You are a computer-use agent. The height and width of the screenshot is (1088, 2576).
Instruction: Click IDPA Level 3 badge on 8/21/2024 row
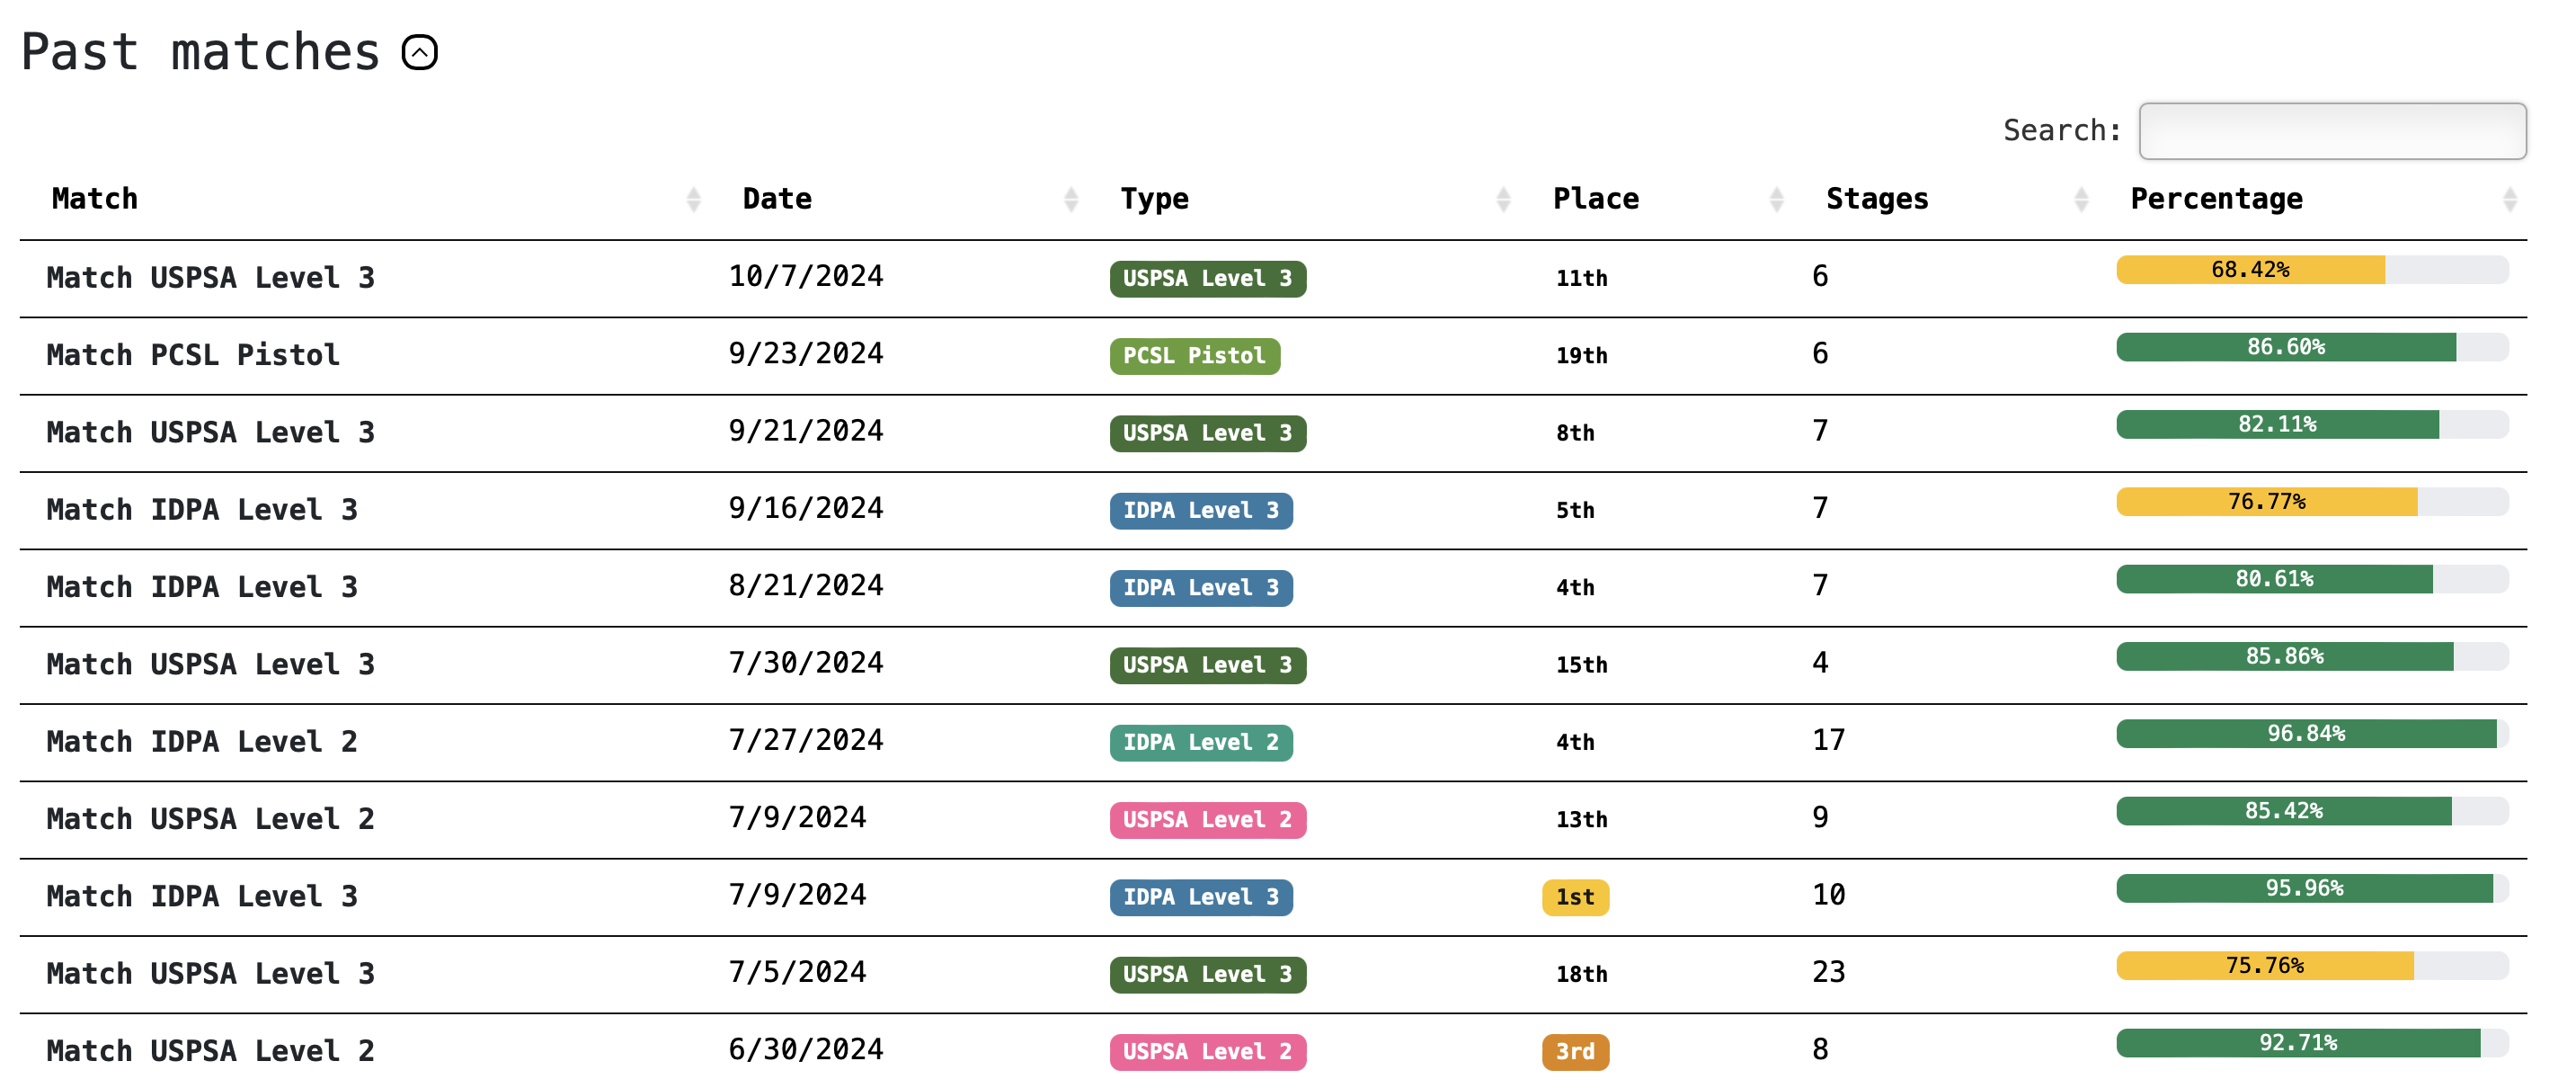point(1200,588)
